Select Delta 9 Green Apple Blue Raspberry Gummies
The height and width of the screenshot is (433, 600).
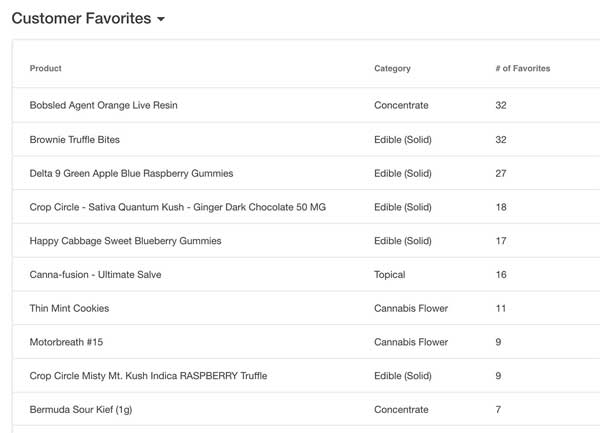click(131, 173)
